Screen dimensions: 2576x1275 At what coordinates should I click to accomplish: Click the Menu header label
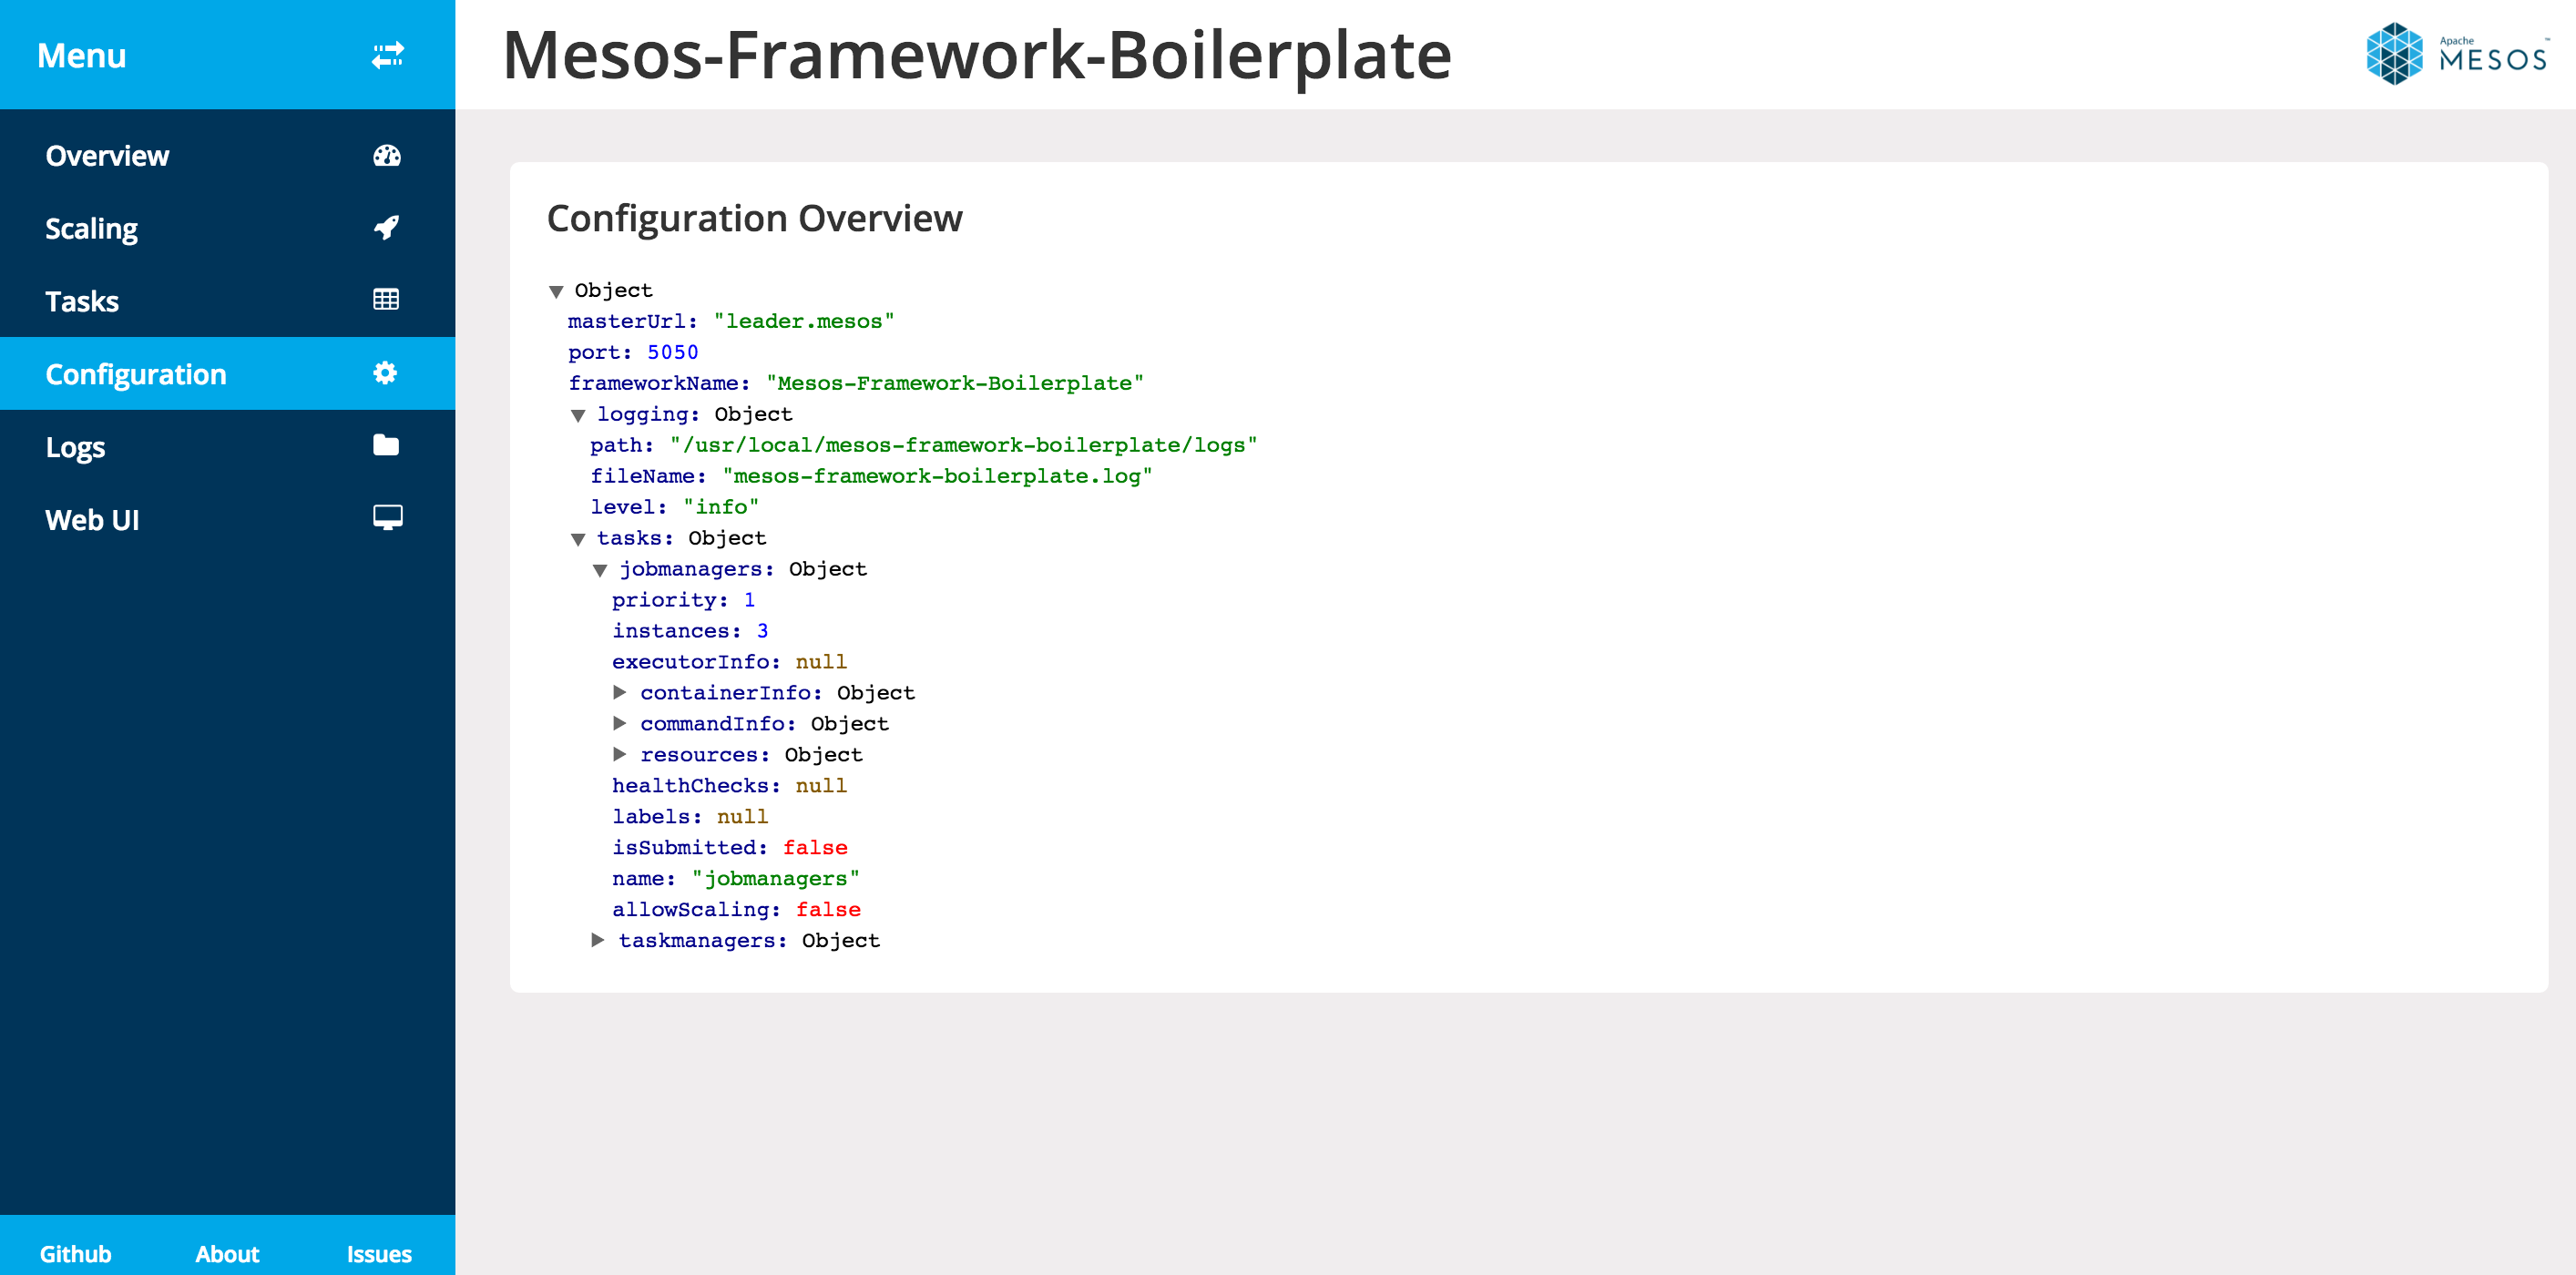tap(82, 55)
